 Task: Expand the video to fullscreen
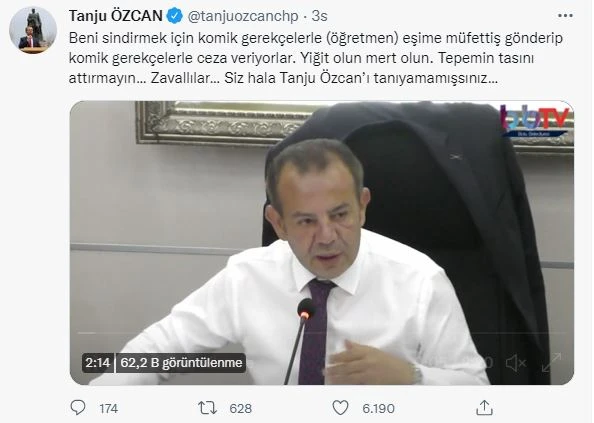pos(551,362)
